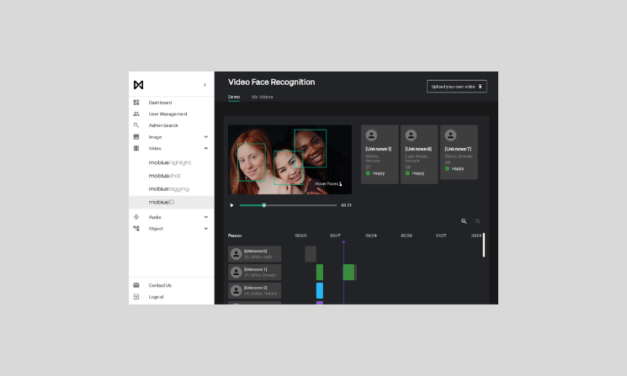Click the Audio section icon
Viewport: 627px width, 376px height.
point(136,217)
